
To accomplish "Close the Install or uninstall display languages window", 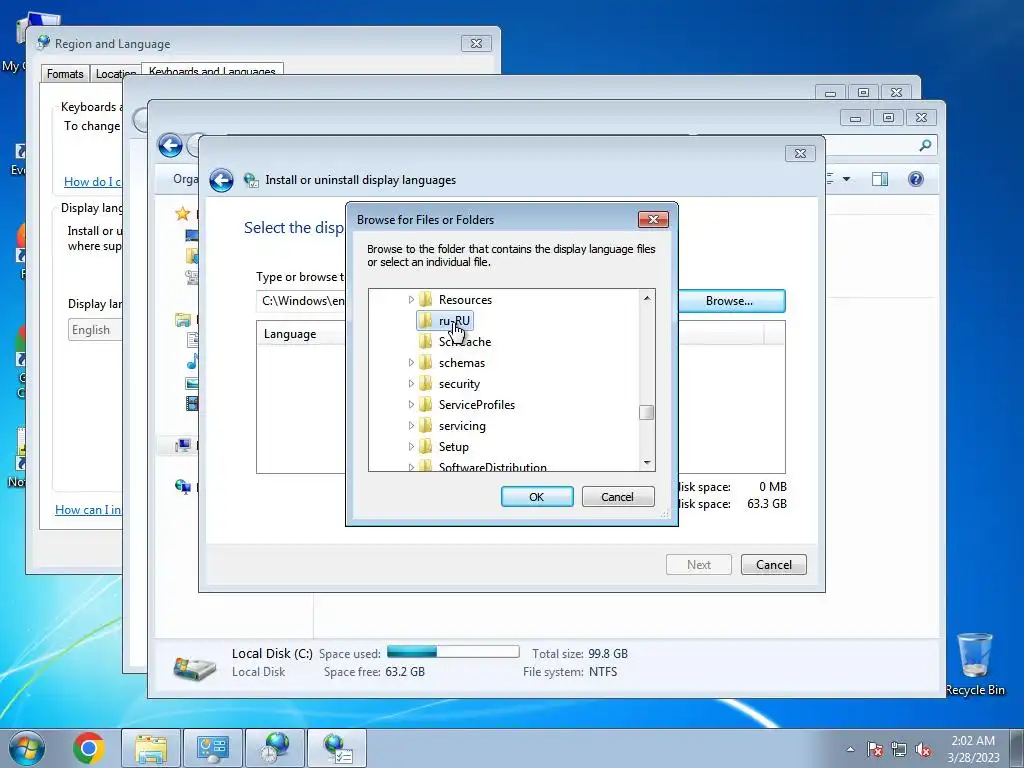I will tap(800, 153).
